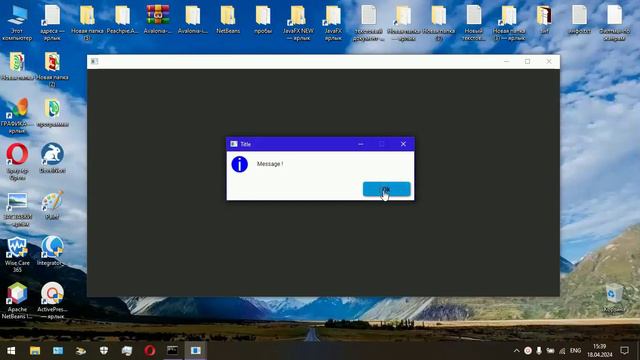The image size is (640, 360).
Task: Click the active app's taskbar button
Action: tap(196, 351)
